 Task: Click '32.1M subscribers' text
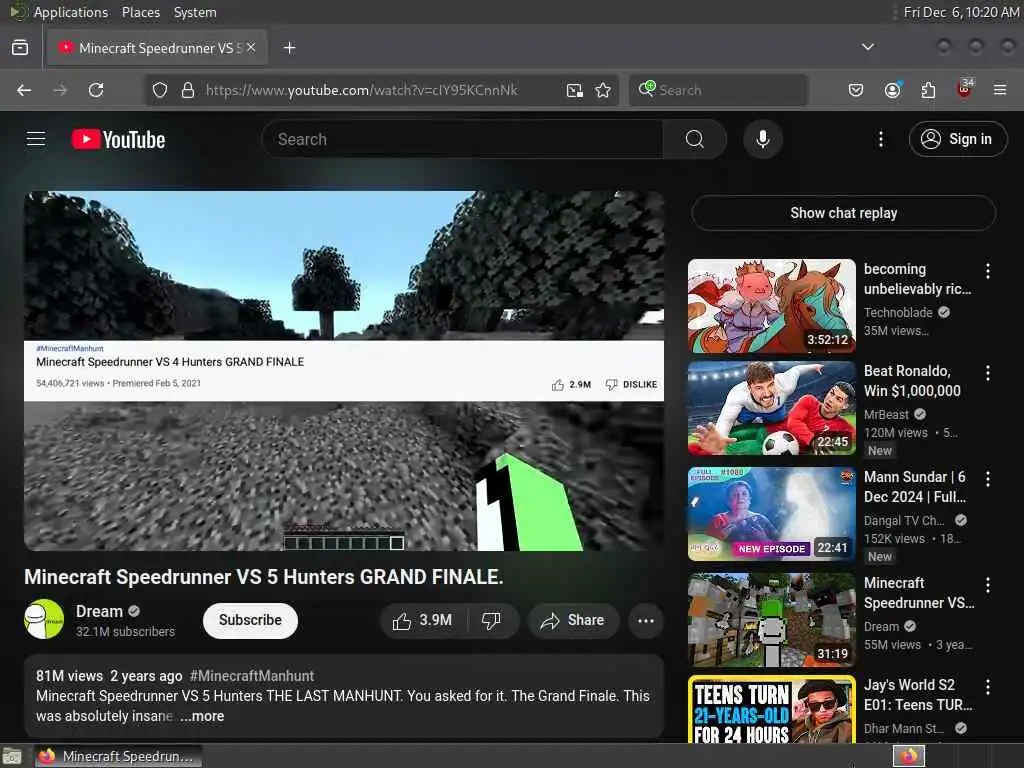125,632
